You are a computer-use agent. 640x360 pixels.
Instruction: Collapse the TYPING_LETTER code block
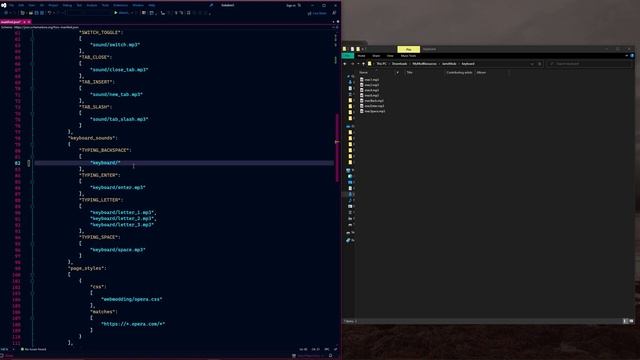tap(32, 207)
